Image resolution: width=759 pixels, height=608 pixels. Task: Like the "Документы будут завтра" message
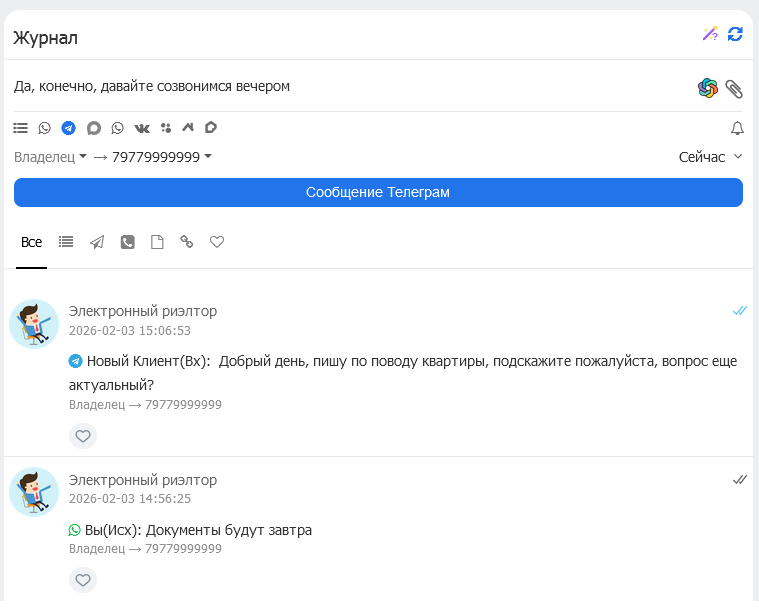tap(83, 580)
